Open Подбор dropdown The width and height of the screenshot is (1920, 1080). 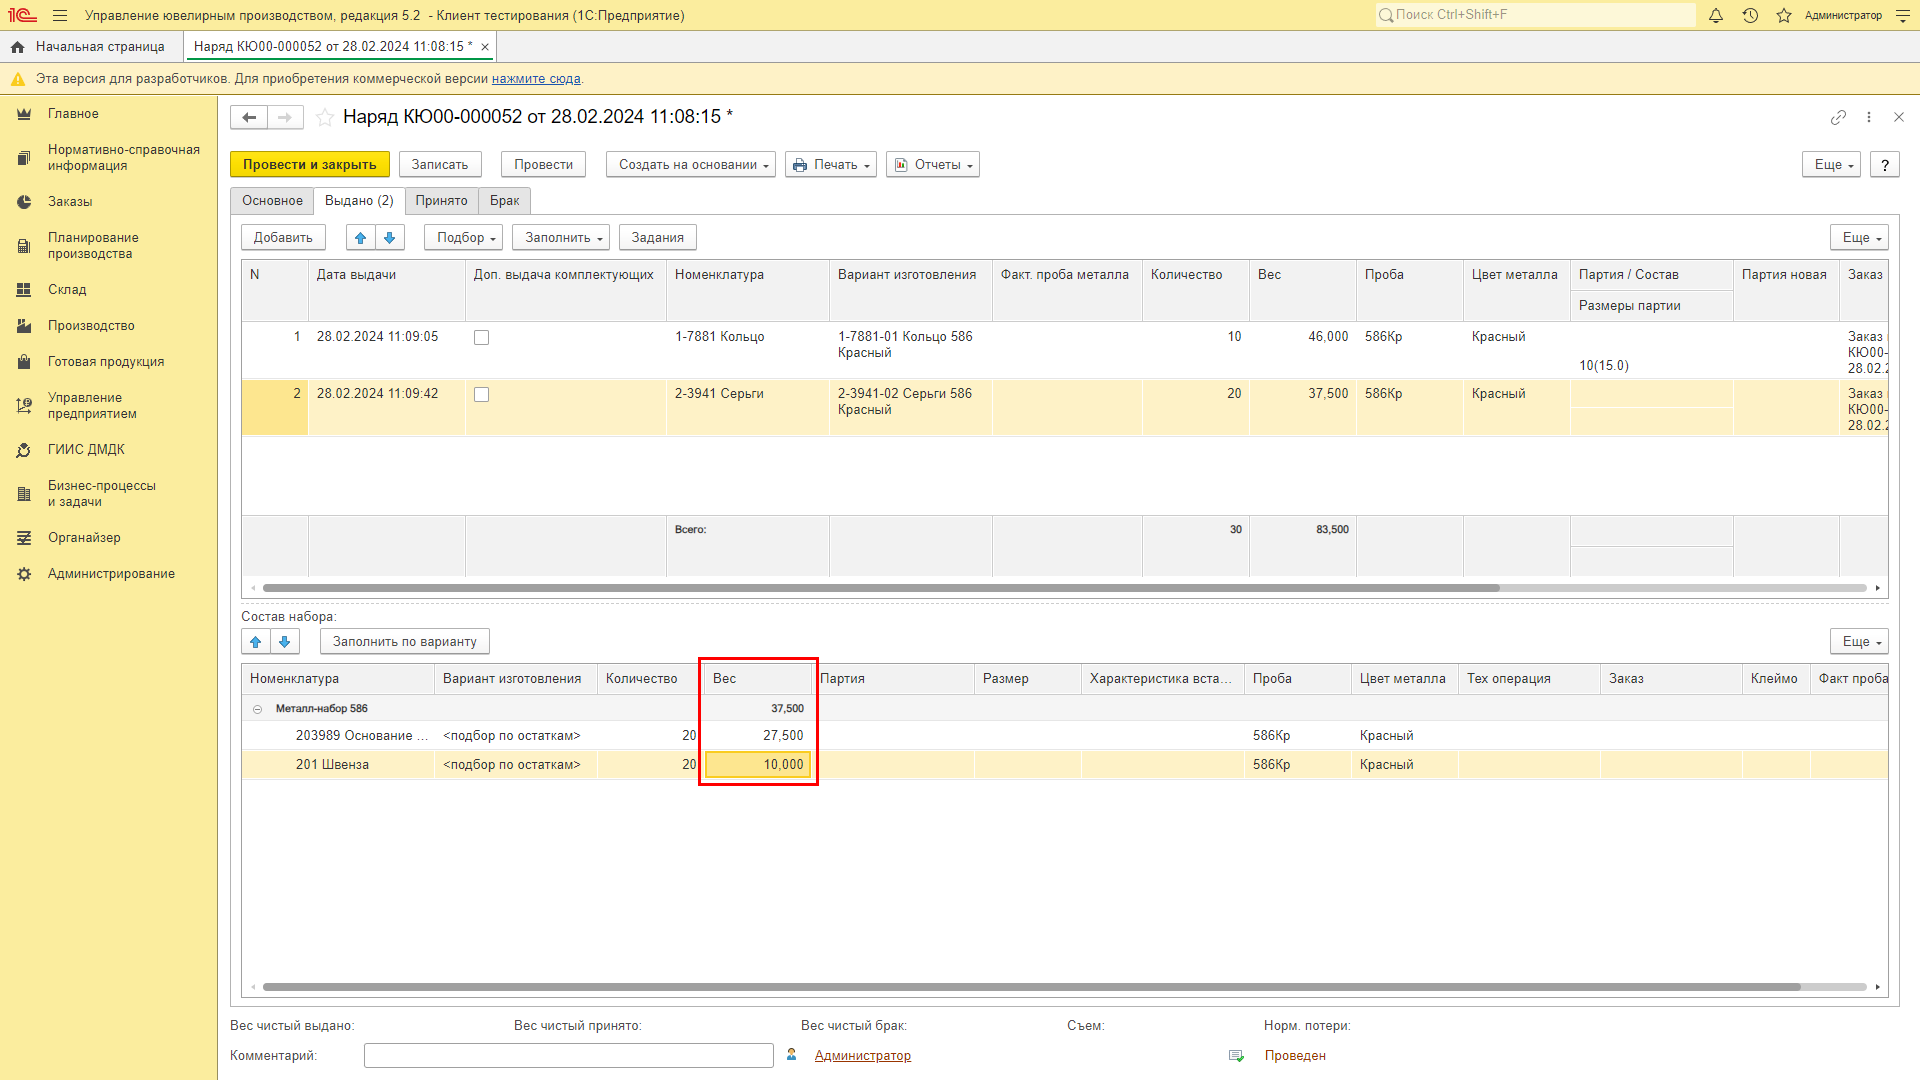(x=464, y=237)
